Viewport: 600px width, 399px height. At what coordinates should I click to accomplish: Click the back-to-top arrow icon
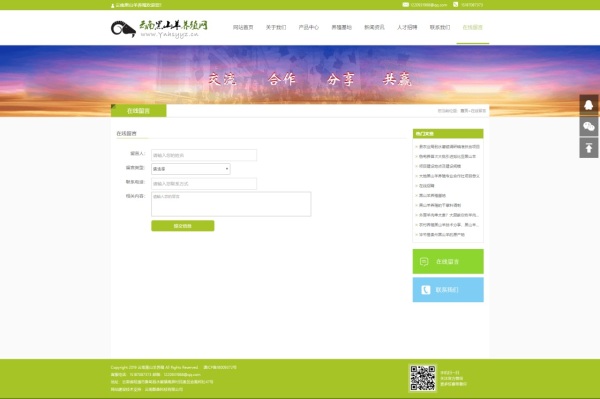coord(589,148)
